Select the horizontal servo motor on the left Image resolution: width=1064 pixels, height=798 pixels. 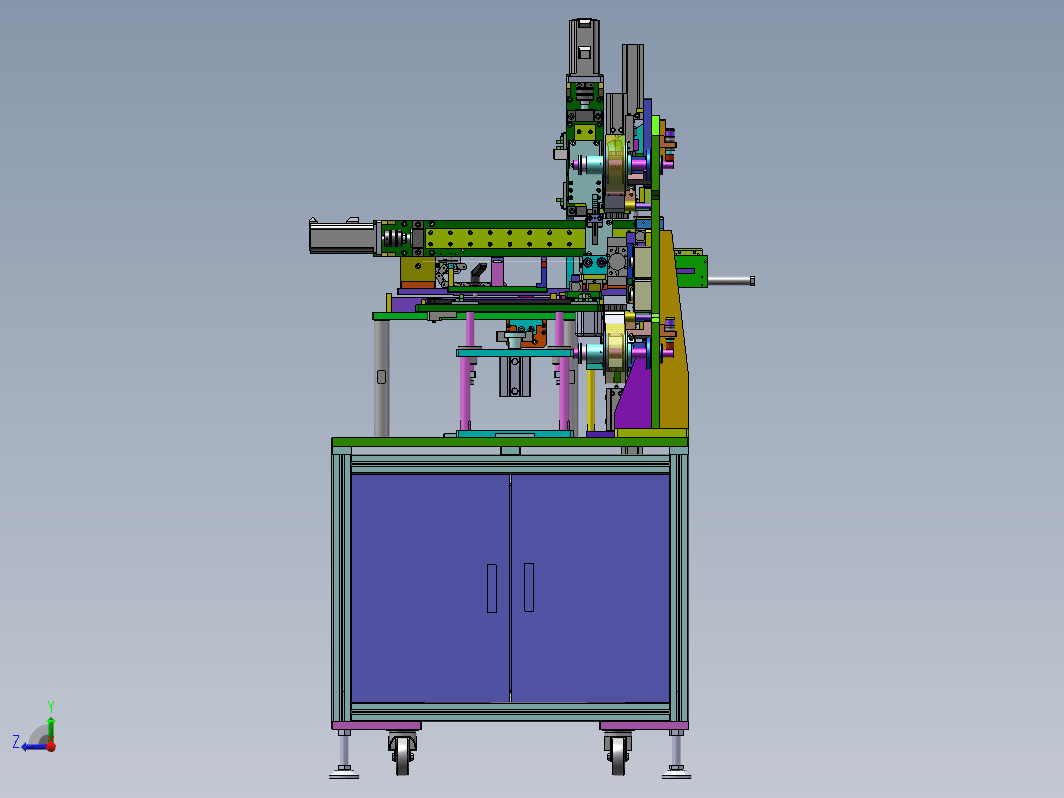[342, 236]
